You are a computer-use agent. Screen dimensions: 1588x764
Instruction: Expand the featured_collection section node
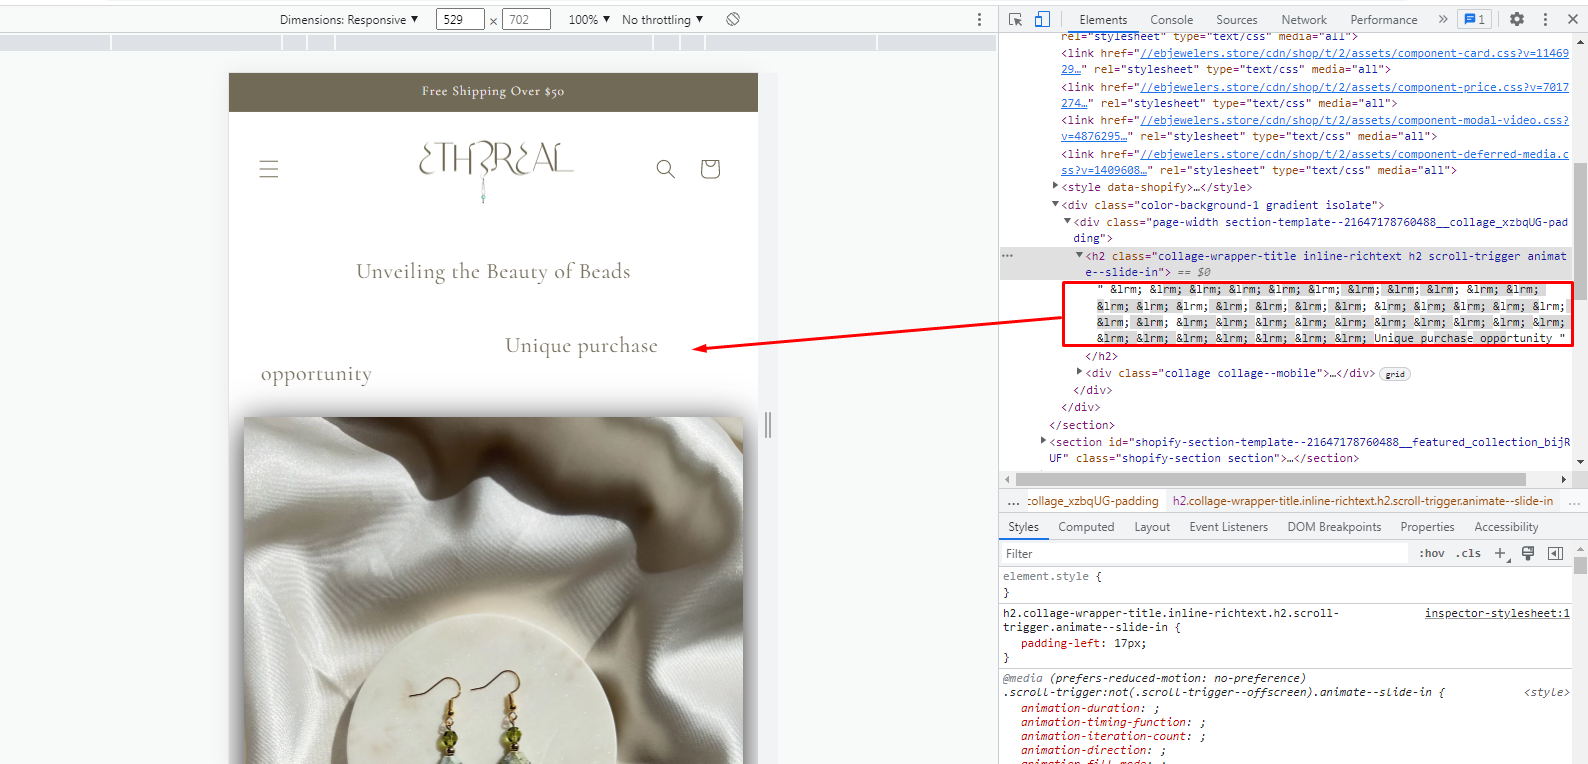tap(1043, 441)
